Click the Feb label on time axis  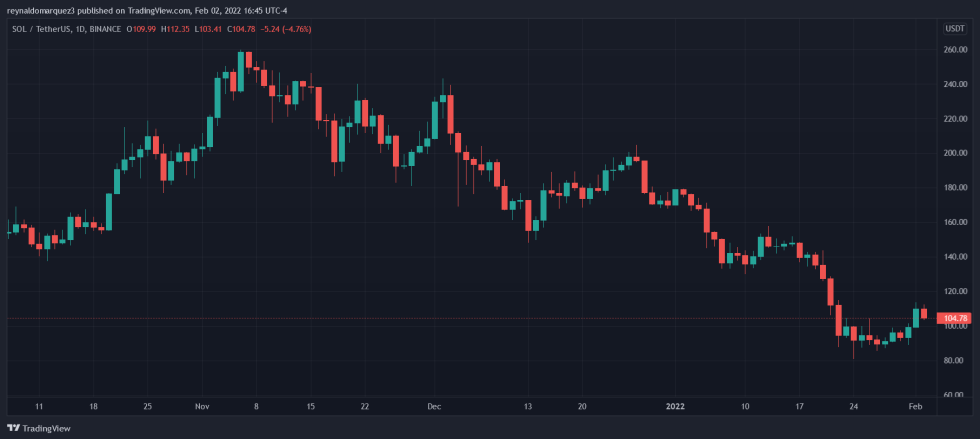916,407
